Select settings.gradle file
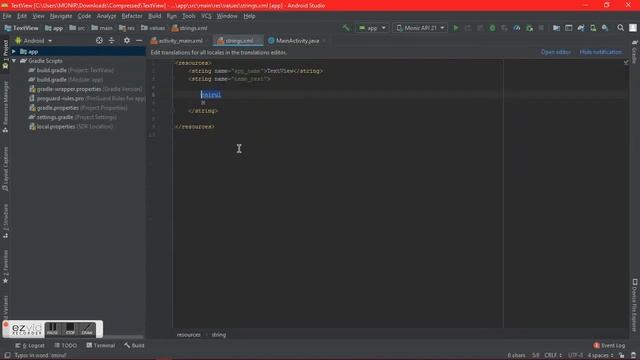The image size is (640, 360). tap(72, 117)
